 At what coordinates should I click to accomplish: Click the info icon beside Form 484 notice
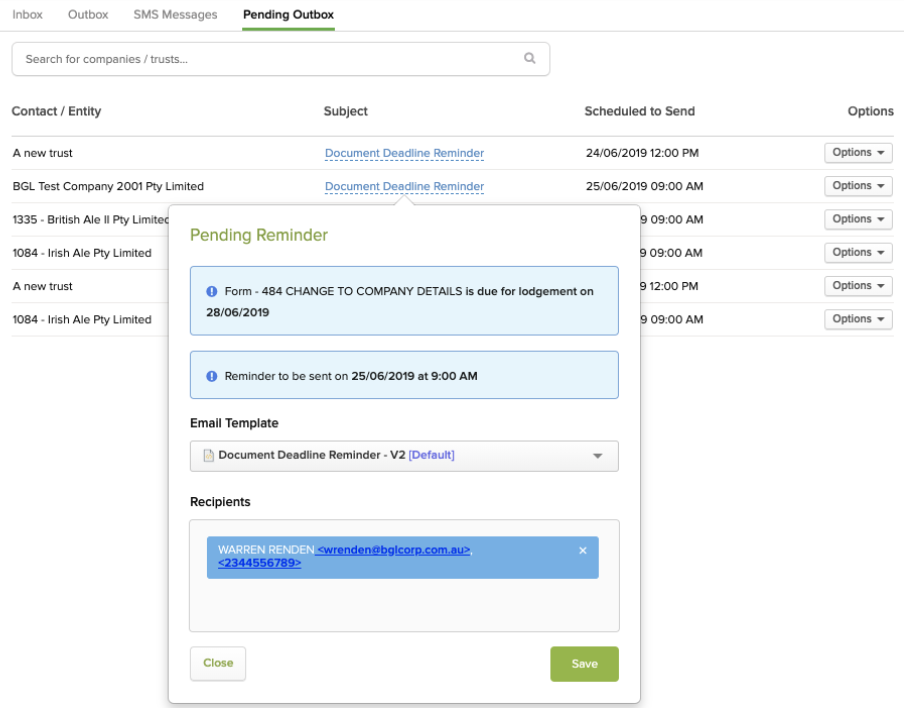click(211, 292)
